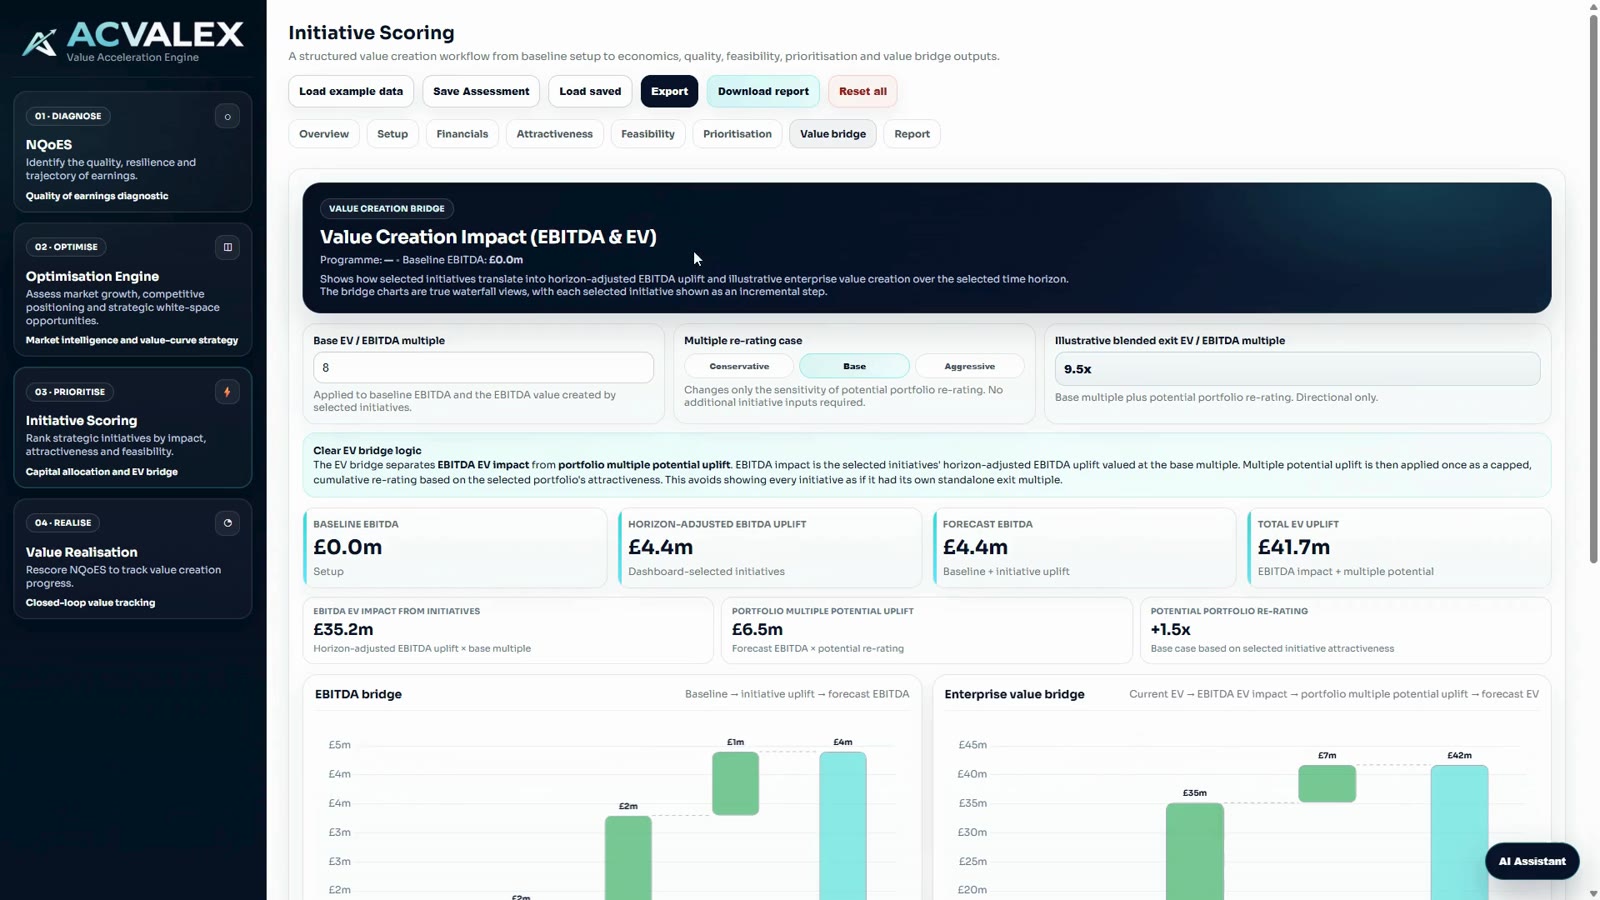Click the £42m bar in Enterprise value bridge
The image size is (1600, 900).
(x=1459, y=832)
